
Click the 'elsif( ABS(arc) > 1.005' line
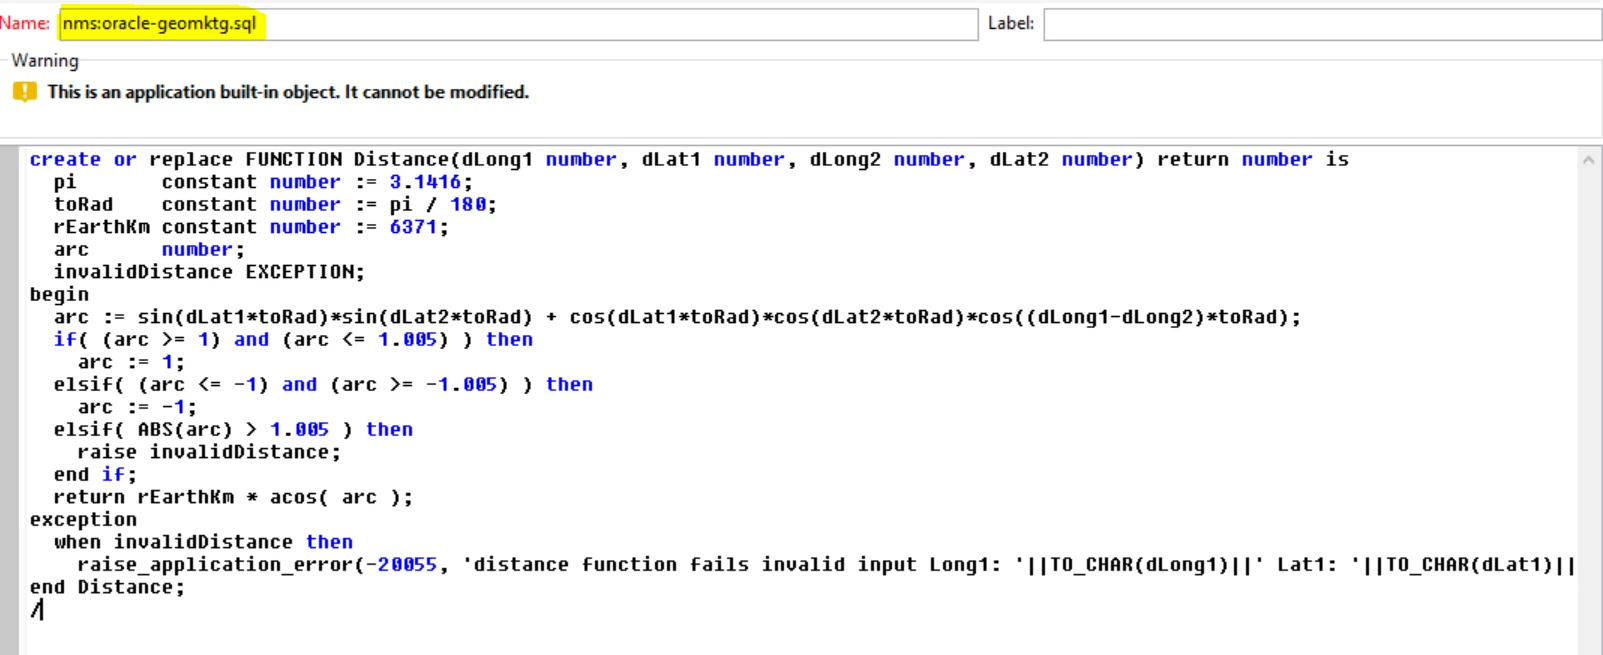click(233, 430)
